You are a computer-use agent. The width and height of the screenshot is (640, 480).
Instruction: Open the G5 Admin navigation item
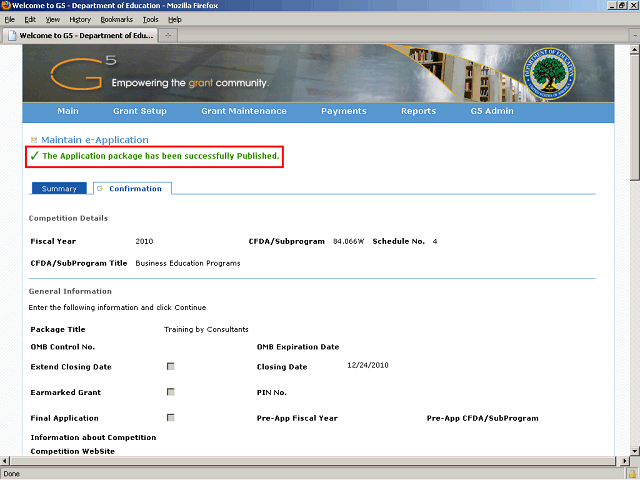[x=492, y=111]
